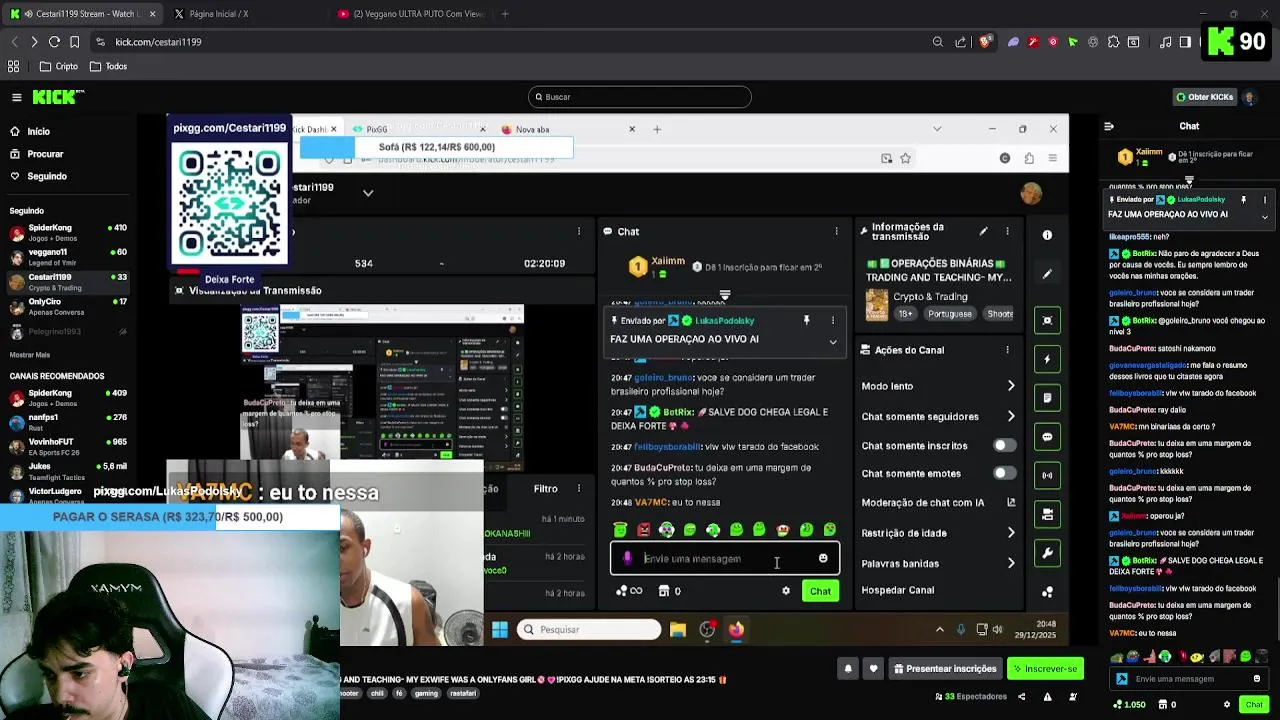
Task: Open the browser extensions puzzle icon
Action: coord(1112,42)
